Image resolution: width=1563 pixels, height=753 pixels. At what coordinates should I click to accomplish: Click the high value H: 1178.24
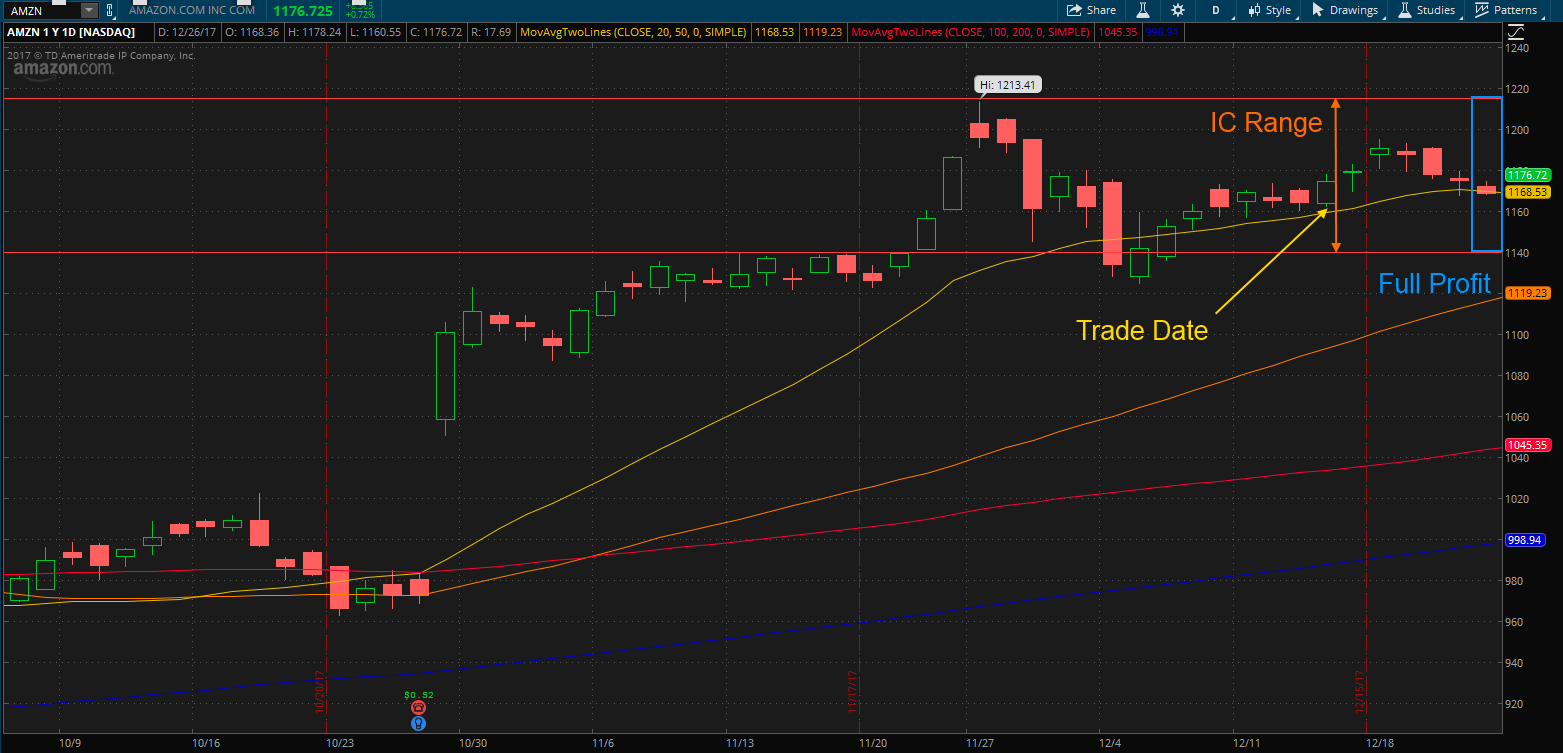point(313,32)
